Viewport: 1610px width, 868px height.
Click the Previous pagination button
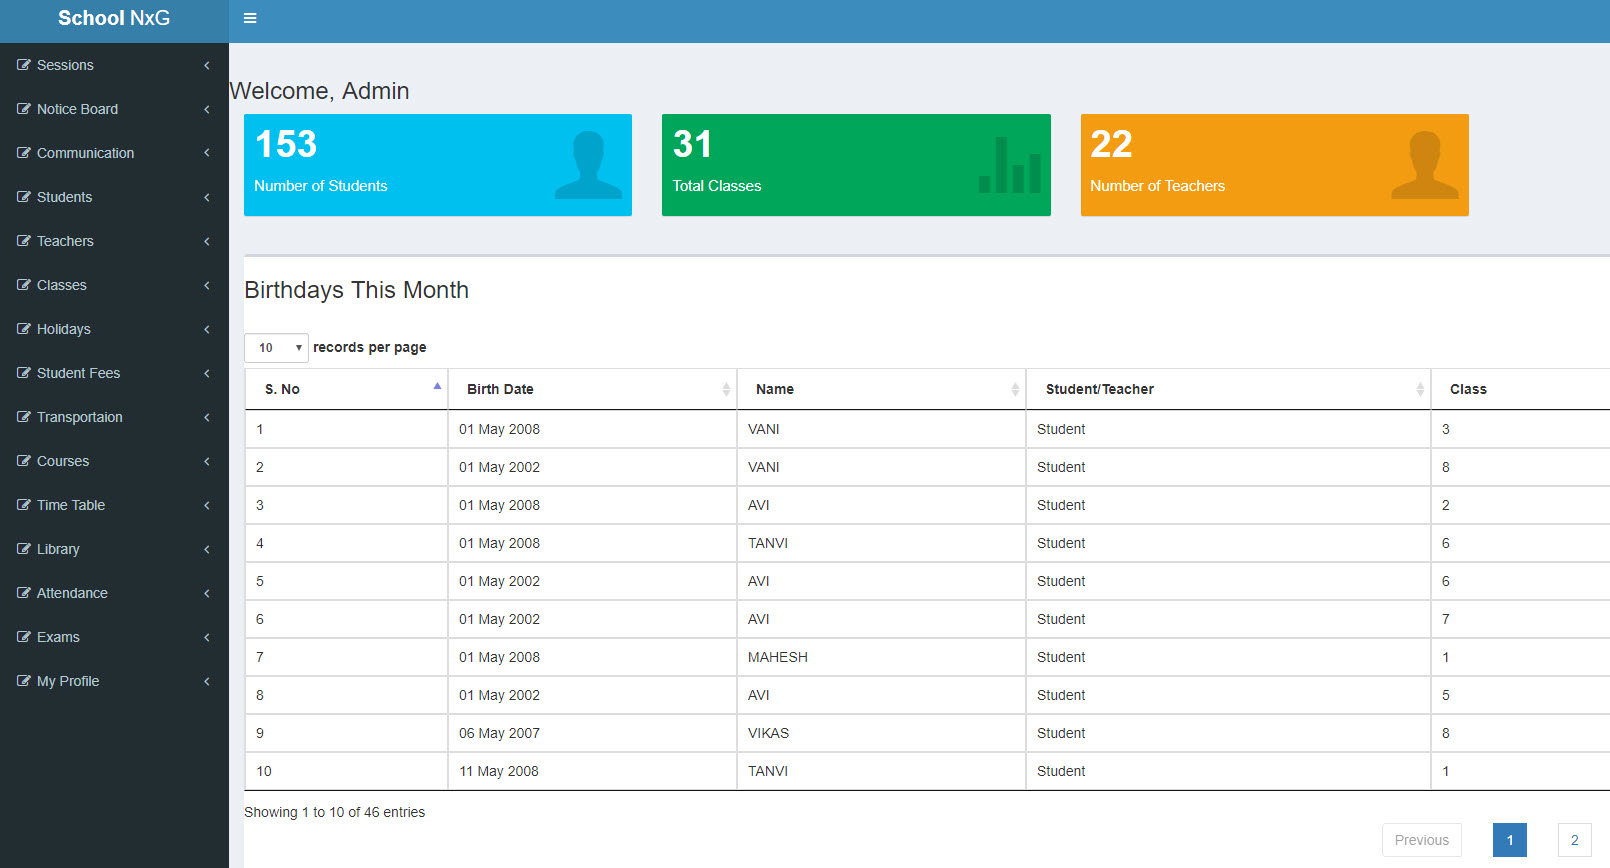coord(1421,840)
